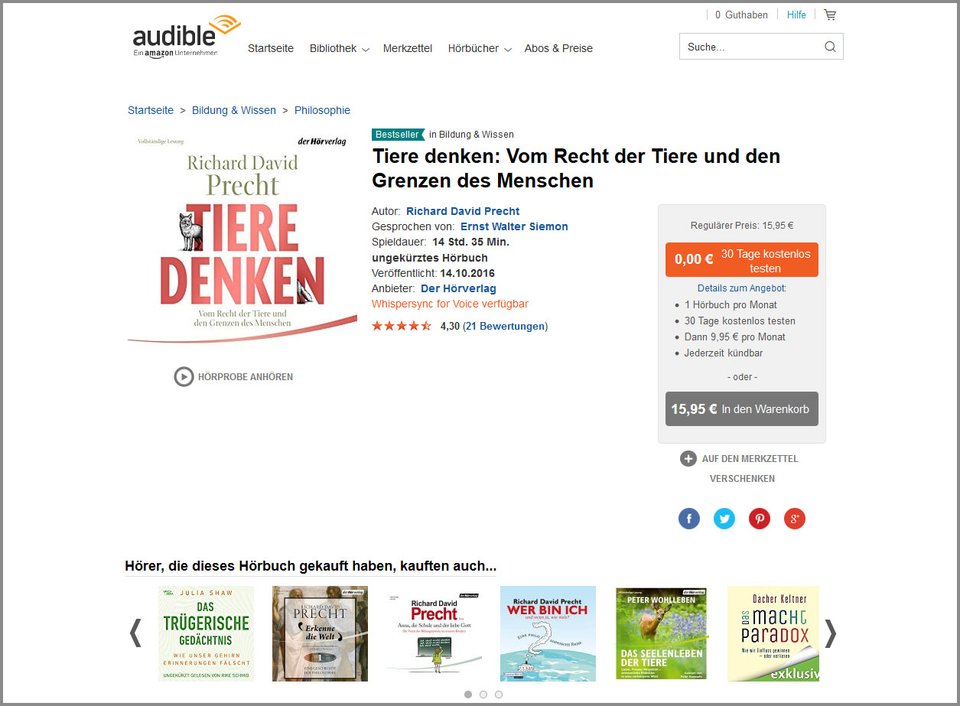
Task: Share on Google Plus icon
Action: [795, 519]
